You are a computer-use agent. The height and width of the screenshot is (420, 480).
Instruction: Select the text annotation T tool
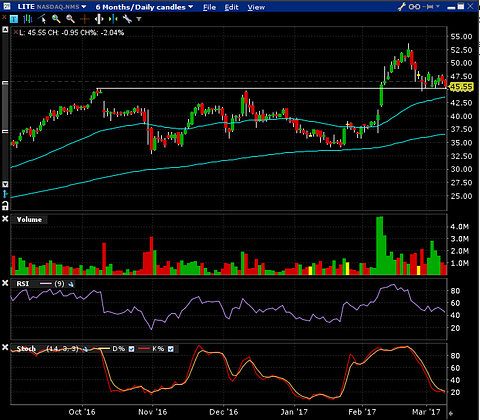pyautogui.click(x=14, y=19)
